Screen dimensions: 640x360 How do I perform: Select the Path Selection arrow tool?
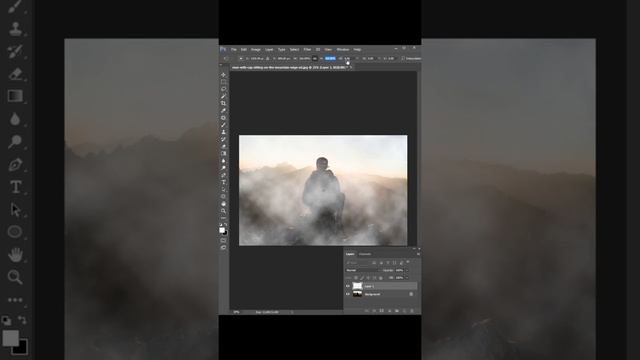coord(223,190)
